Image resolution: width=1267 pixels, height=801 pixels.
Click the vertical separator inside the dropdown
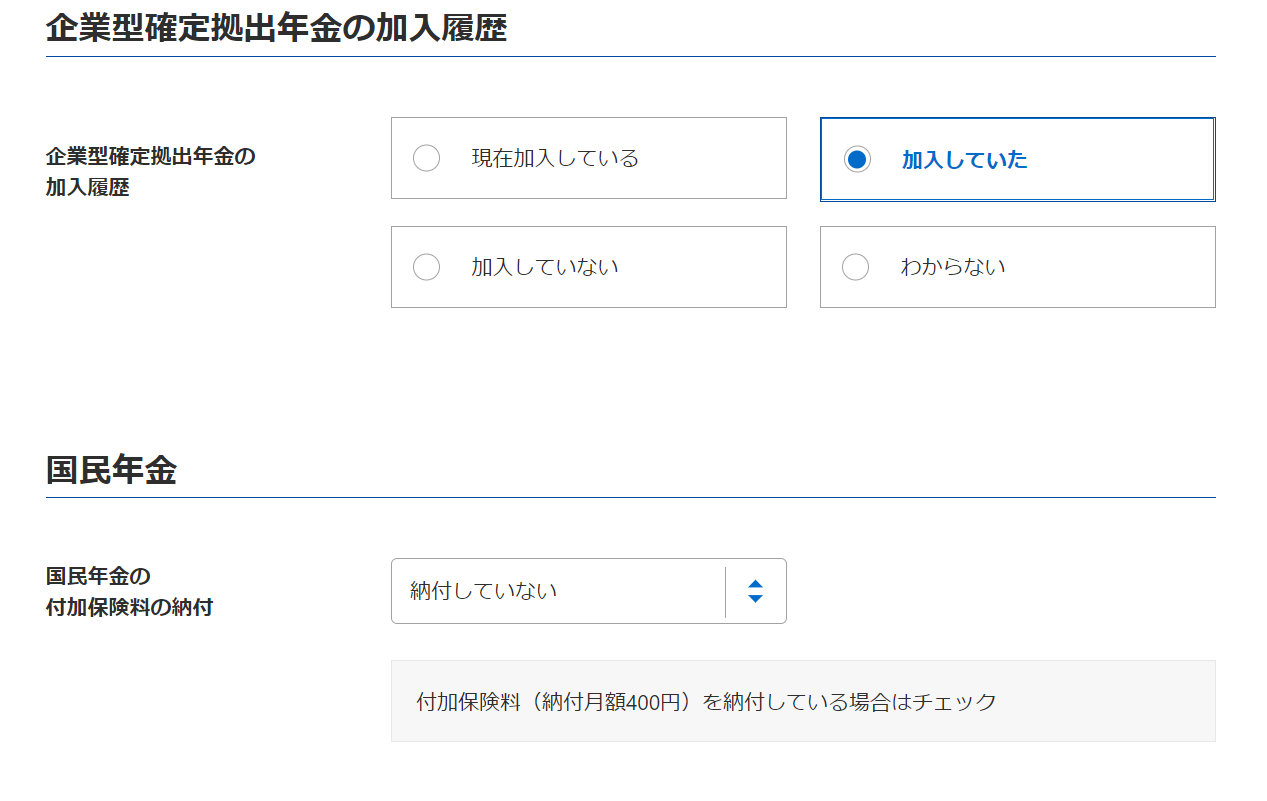coord(725,591)
